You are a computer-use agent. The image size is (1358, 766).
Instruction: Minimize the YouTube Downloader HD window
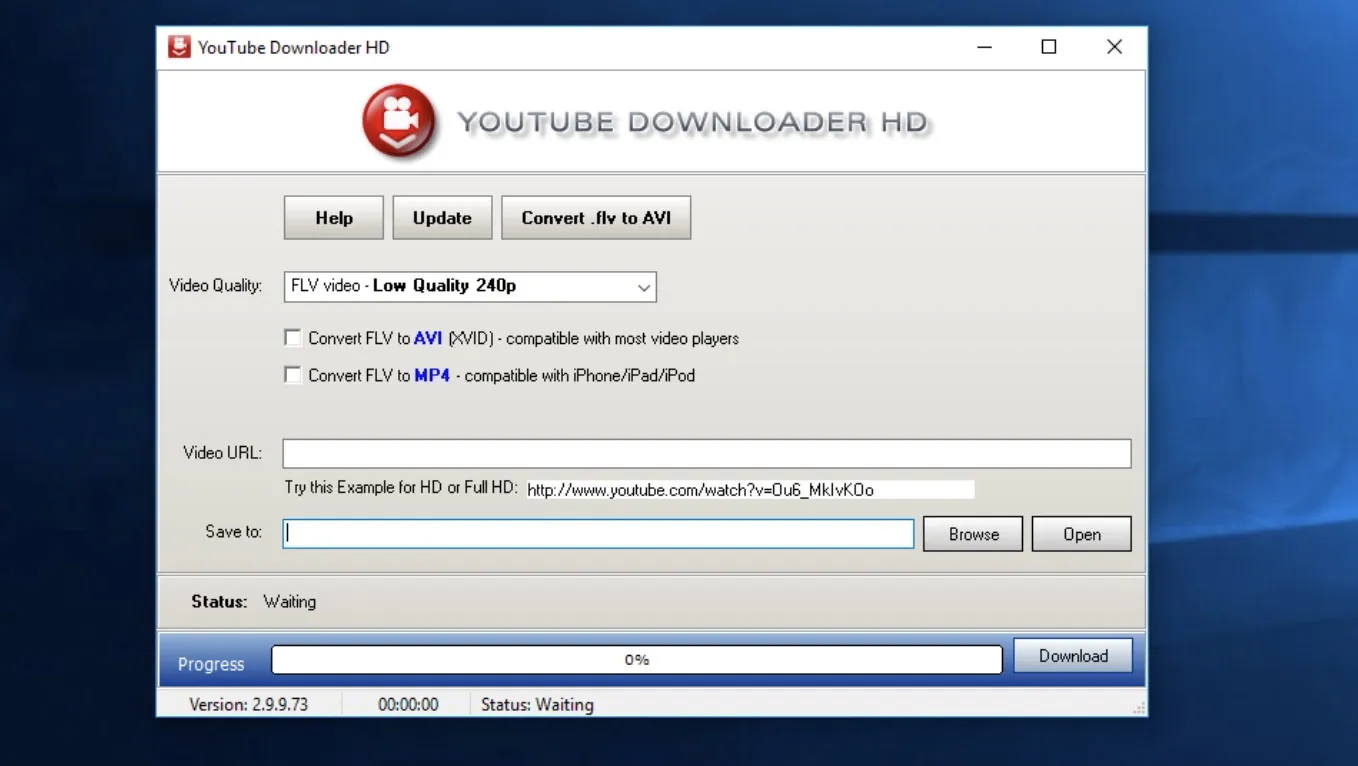(984, 47)
